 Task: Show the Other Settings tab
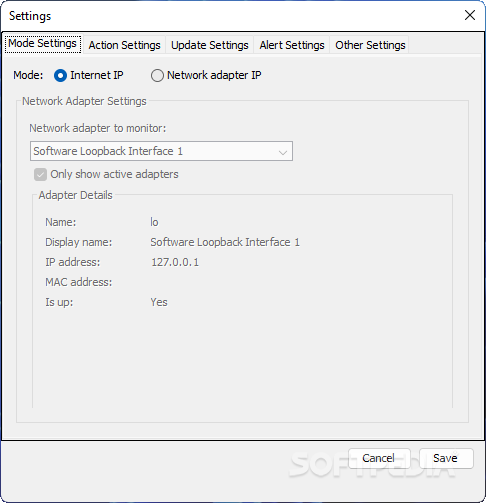(x=370, y=45)
